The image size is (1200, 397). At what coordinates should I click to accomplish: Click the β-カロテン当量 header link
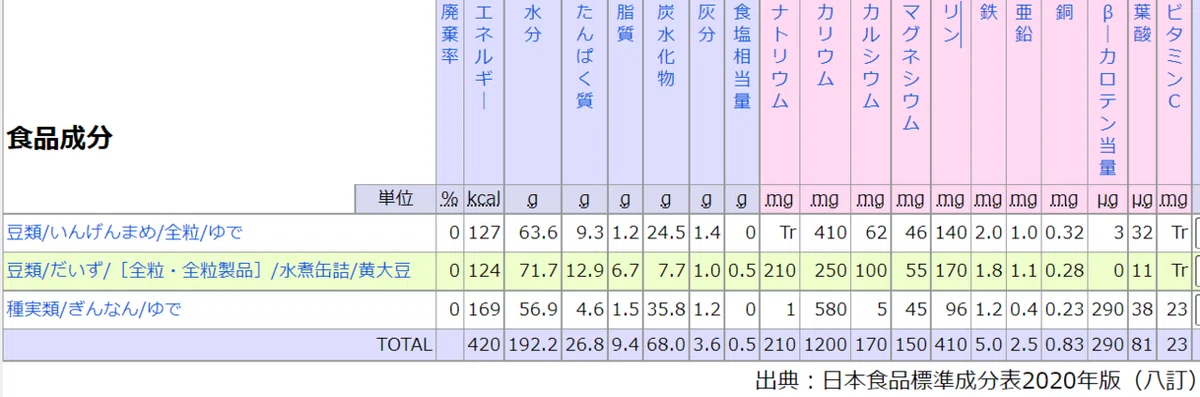coord(1107,90)
